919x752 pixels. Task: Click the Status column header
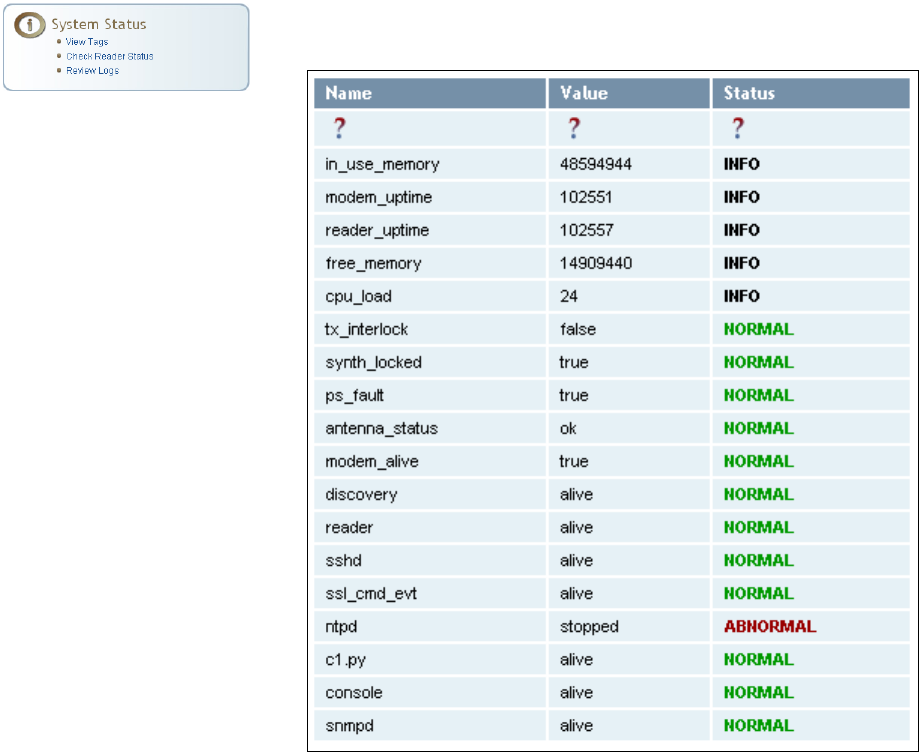pyautogui.click(x=811, y=93)
